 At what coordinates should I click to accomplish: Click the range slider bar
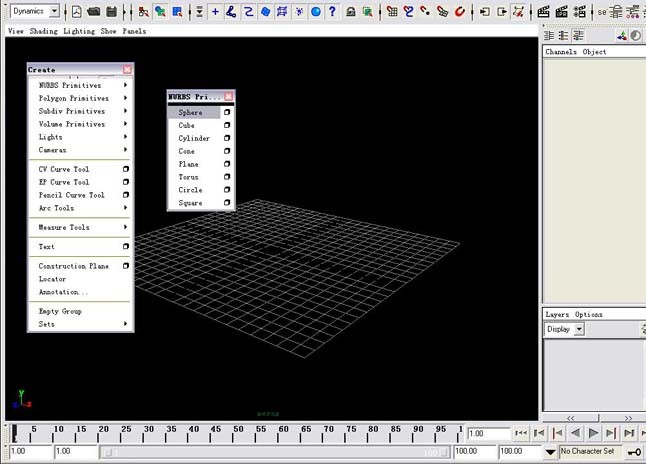(275, 453)
